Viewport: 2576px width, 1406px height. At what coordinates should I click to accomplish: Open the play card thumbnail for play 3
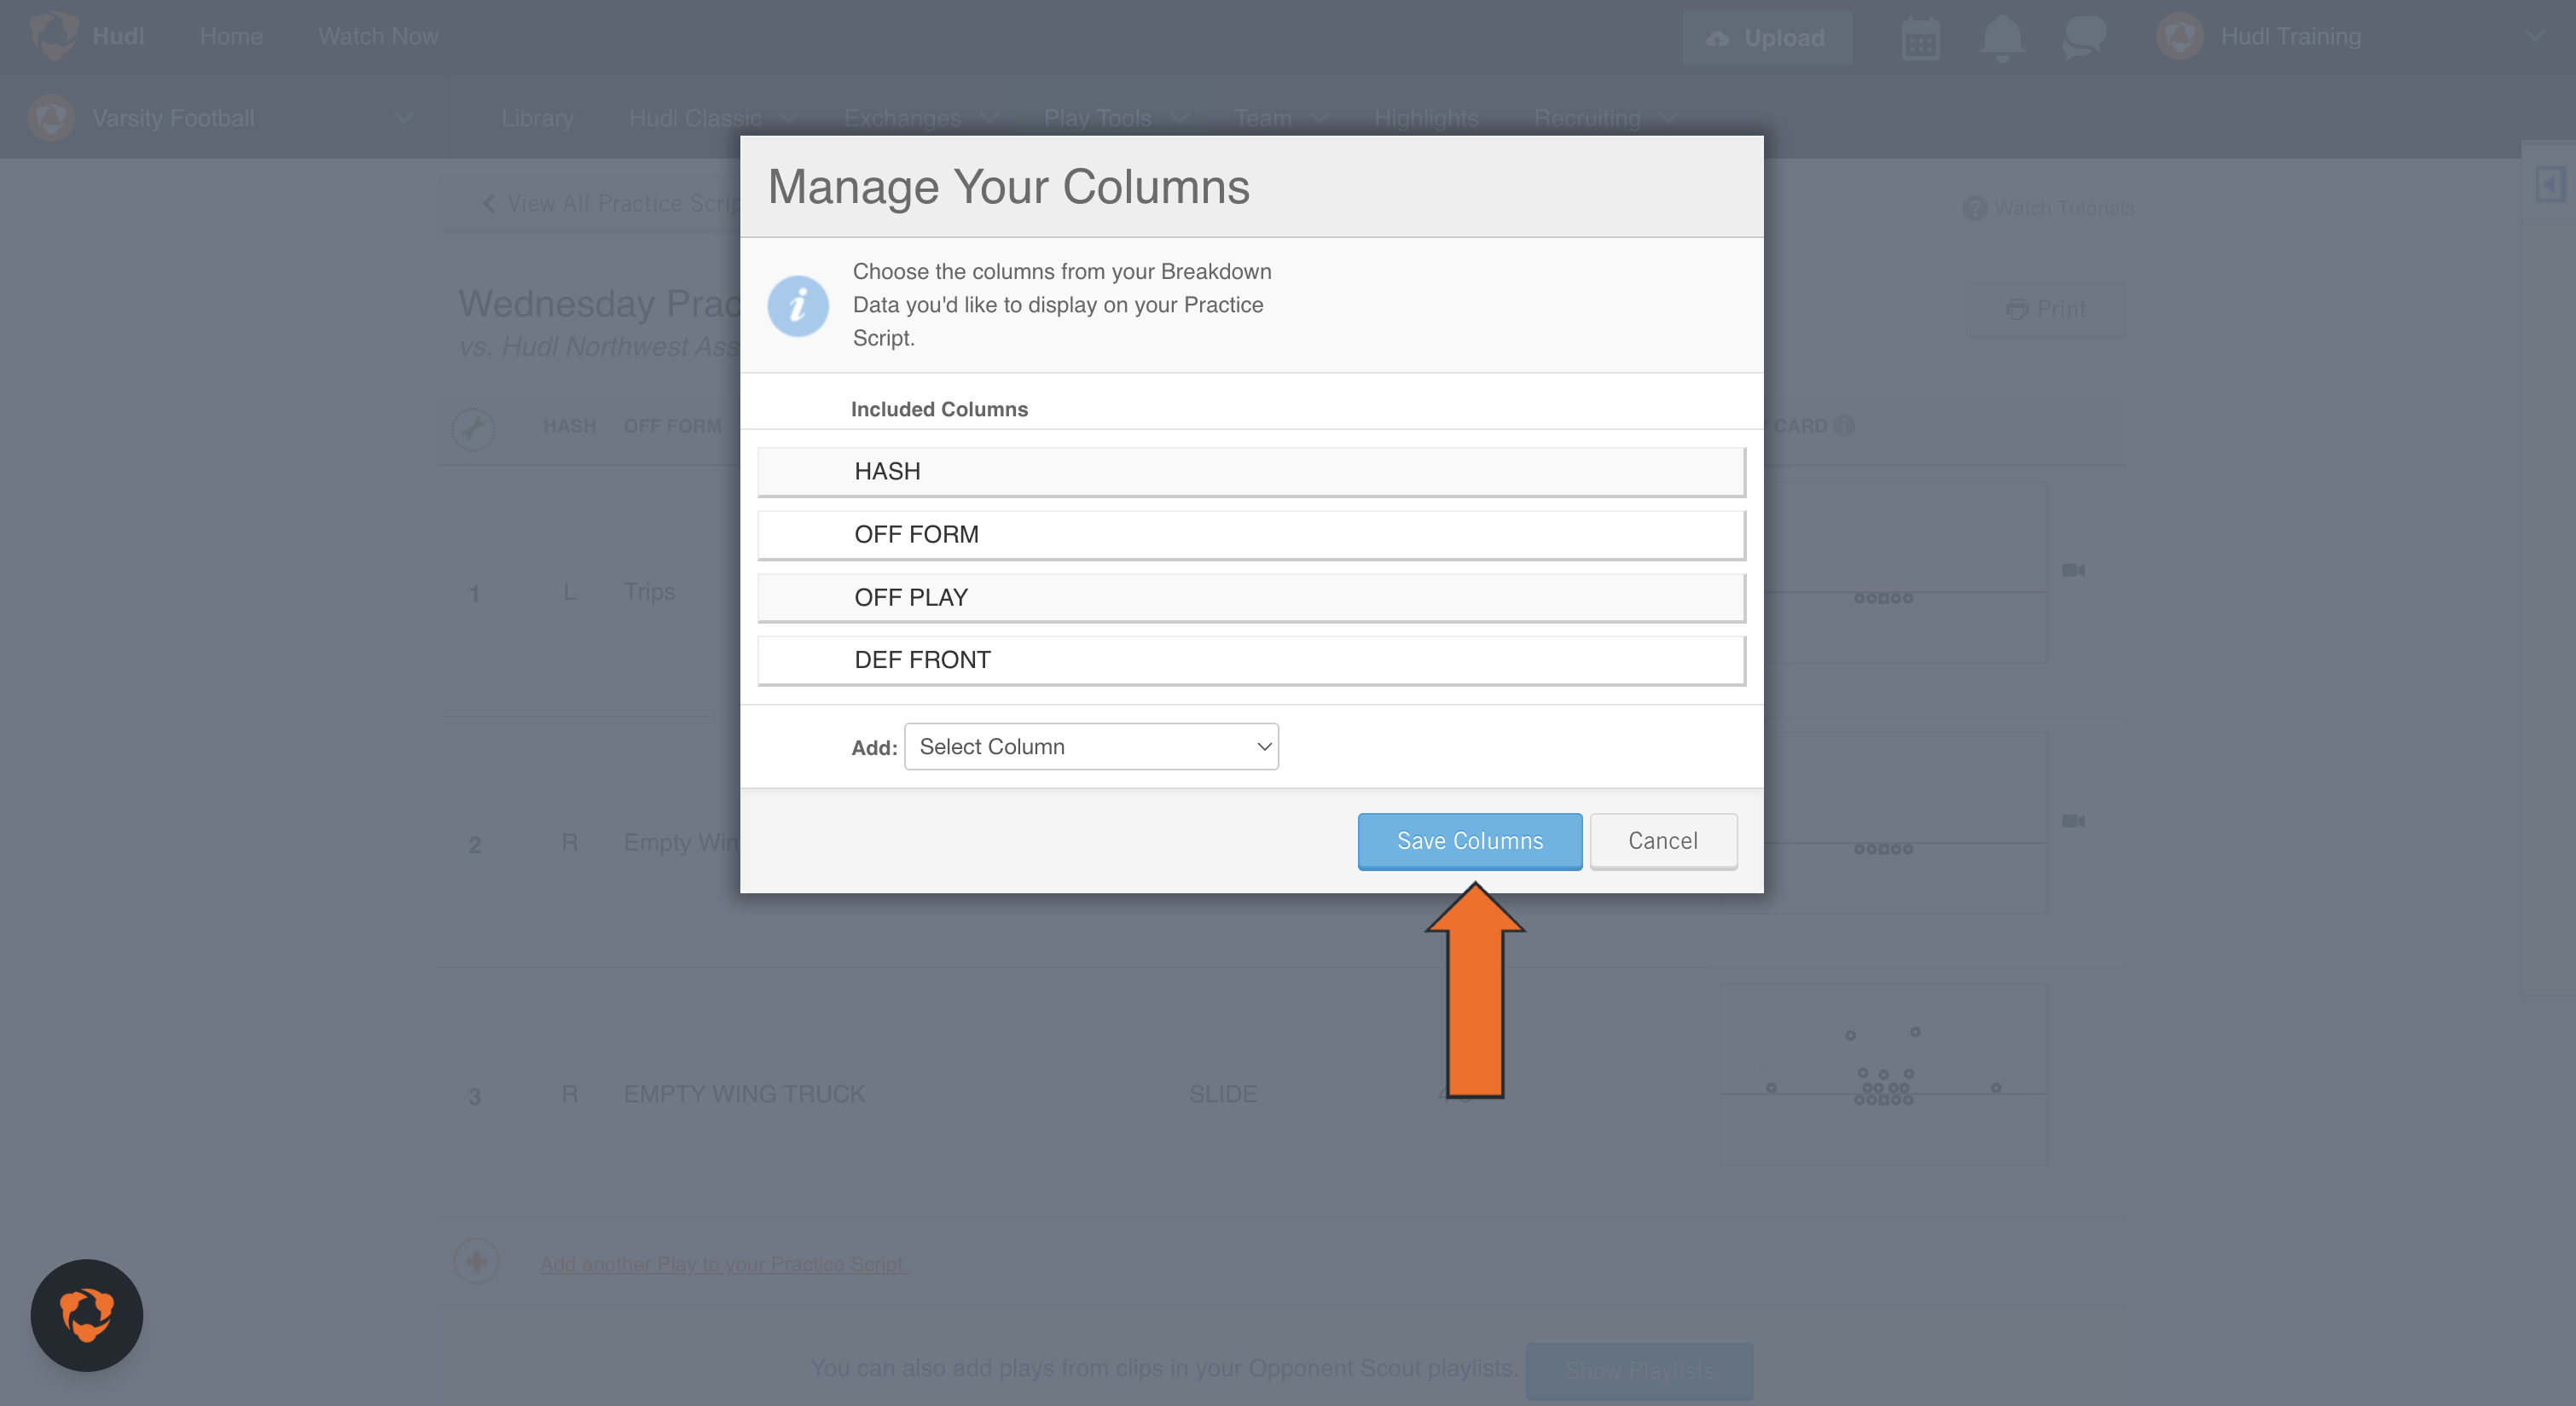(1883, 1074)
